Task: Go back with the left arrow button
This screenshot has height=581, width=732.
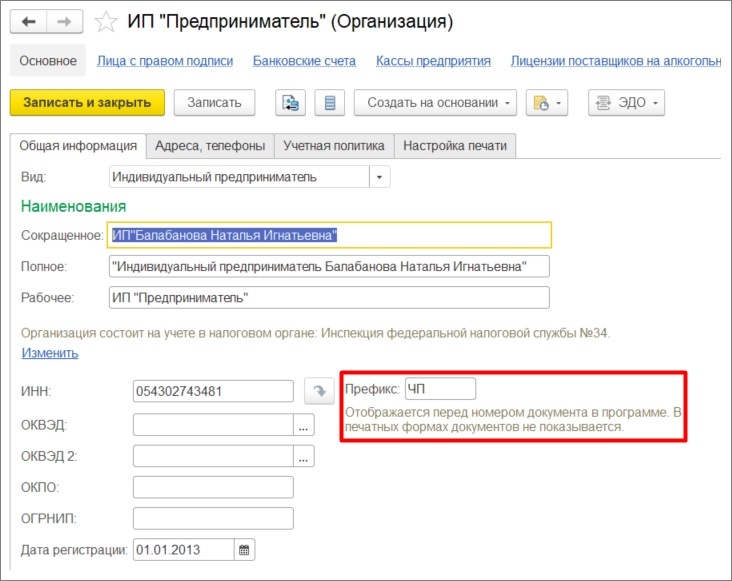Action: (x=28, y=21)
